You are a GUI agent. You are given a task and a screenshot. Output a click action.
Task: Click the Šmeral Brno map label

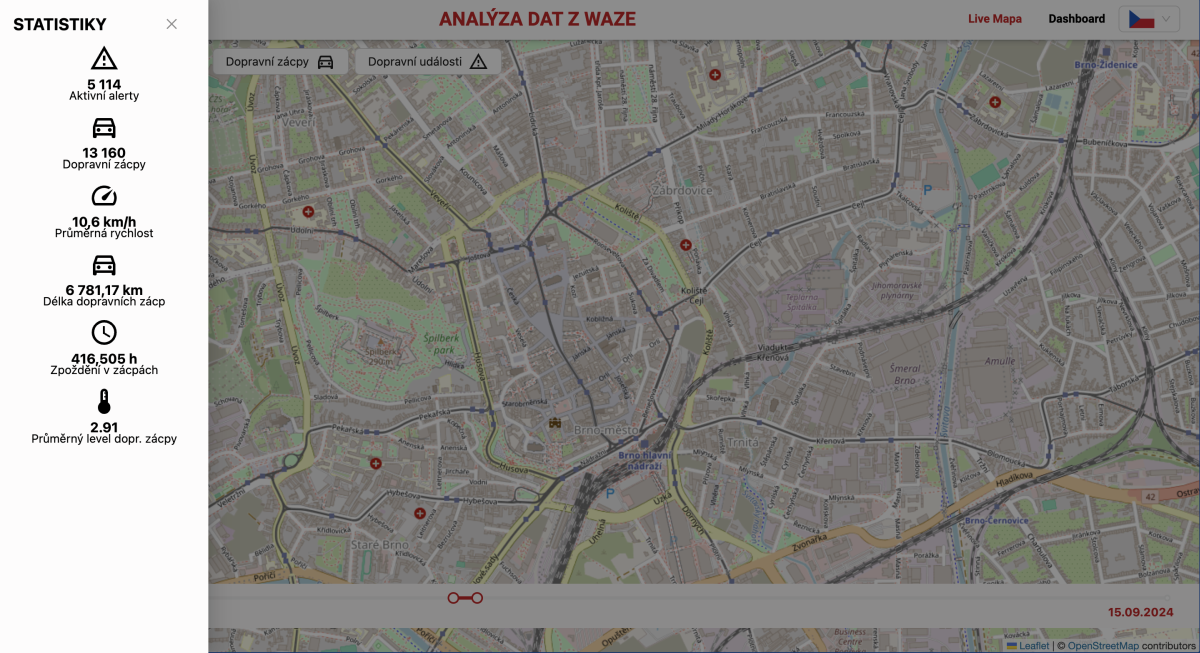tap(904, 375)
